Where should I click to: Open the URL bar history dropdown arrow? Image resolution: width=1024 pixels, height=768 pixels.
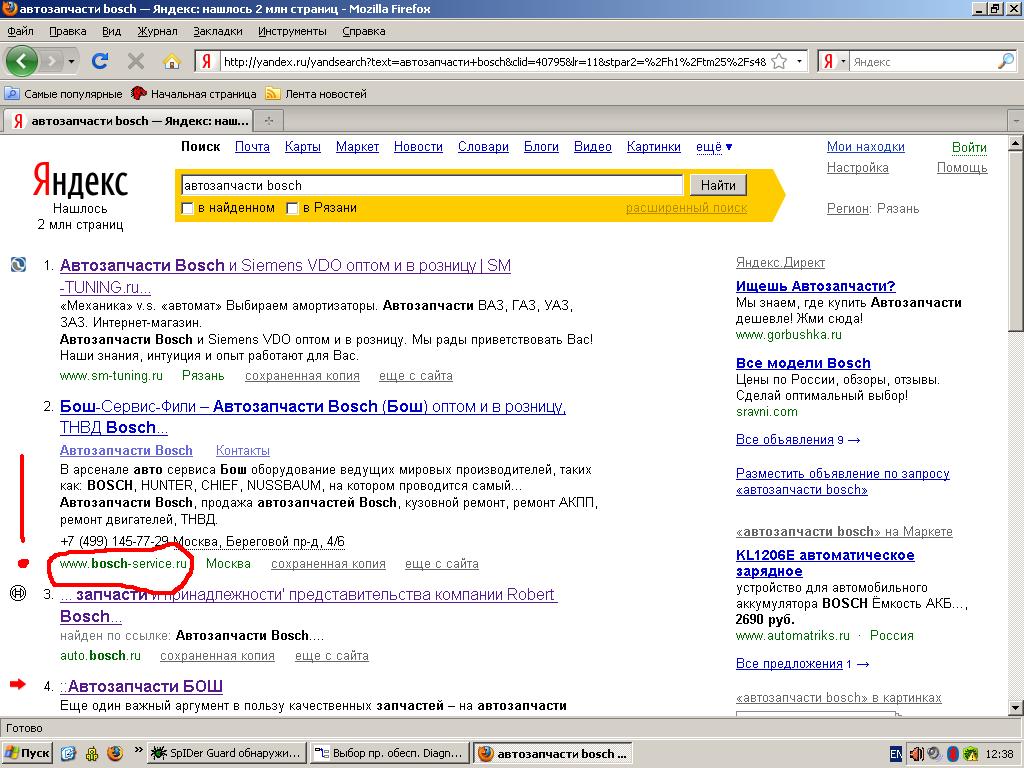point(800,61)
